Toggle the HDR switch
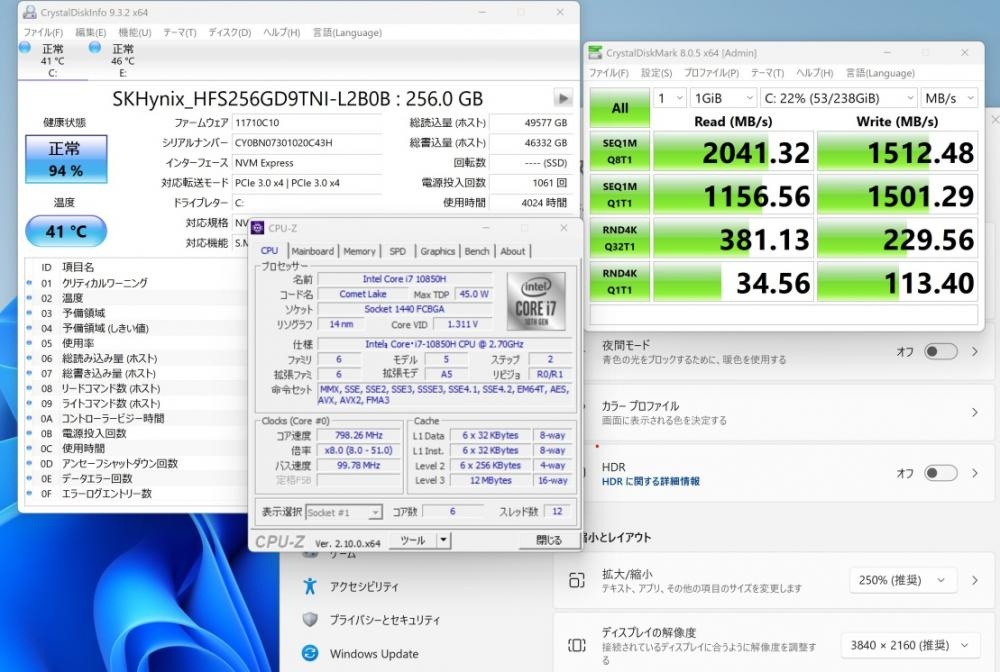1000x672 pixels. [x=941, y=473]
